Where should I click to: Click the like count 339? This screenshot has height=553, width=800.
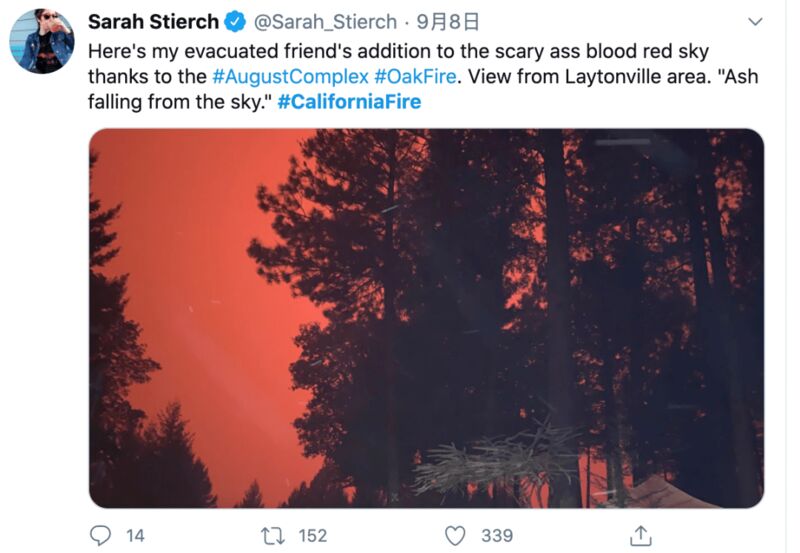(x=497, y=536)
